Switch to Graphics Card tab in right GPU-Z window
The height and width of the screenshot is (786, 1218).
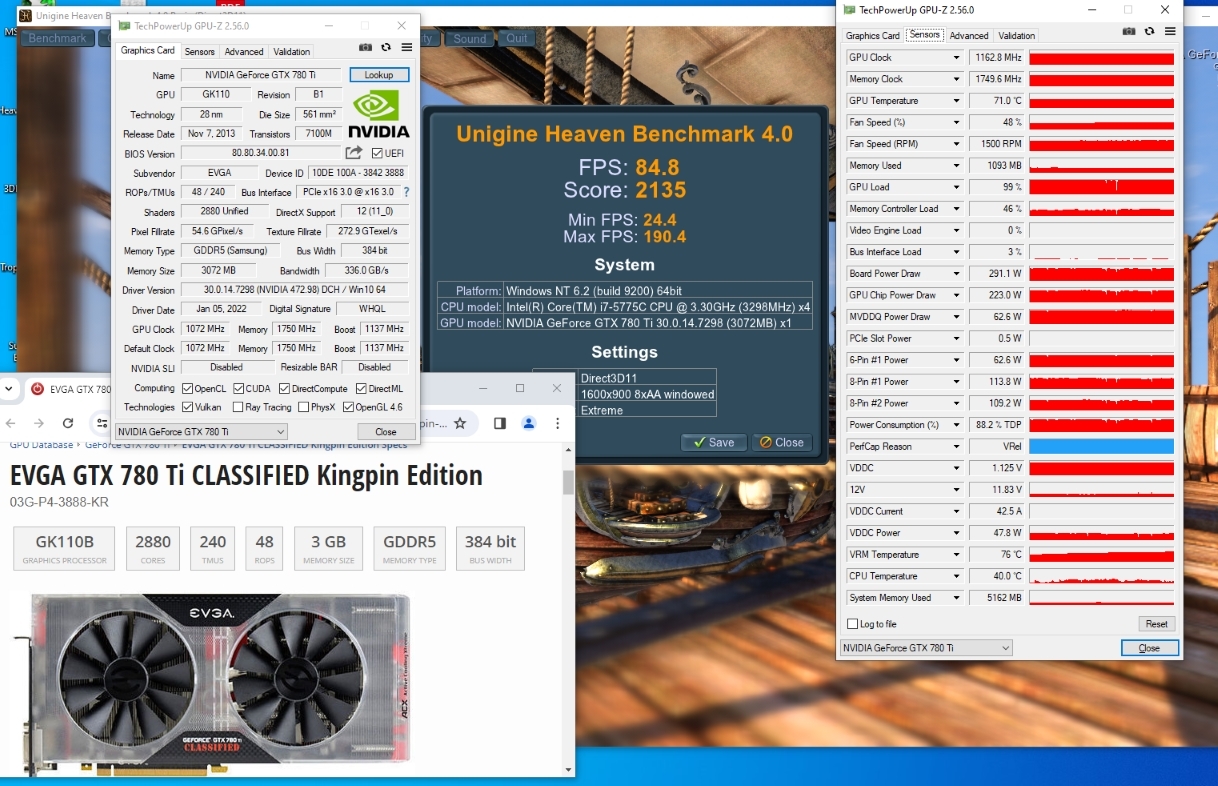click(x=873, y=36)
